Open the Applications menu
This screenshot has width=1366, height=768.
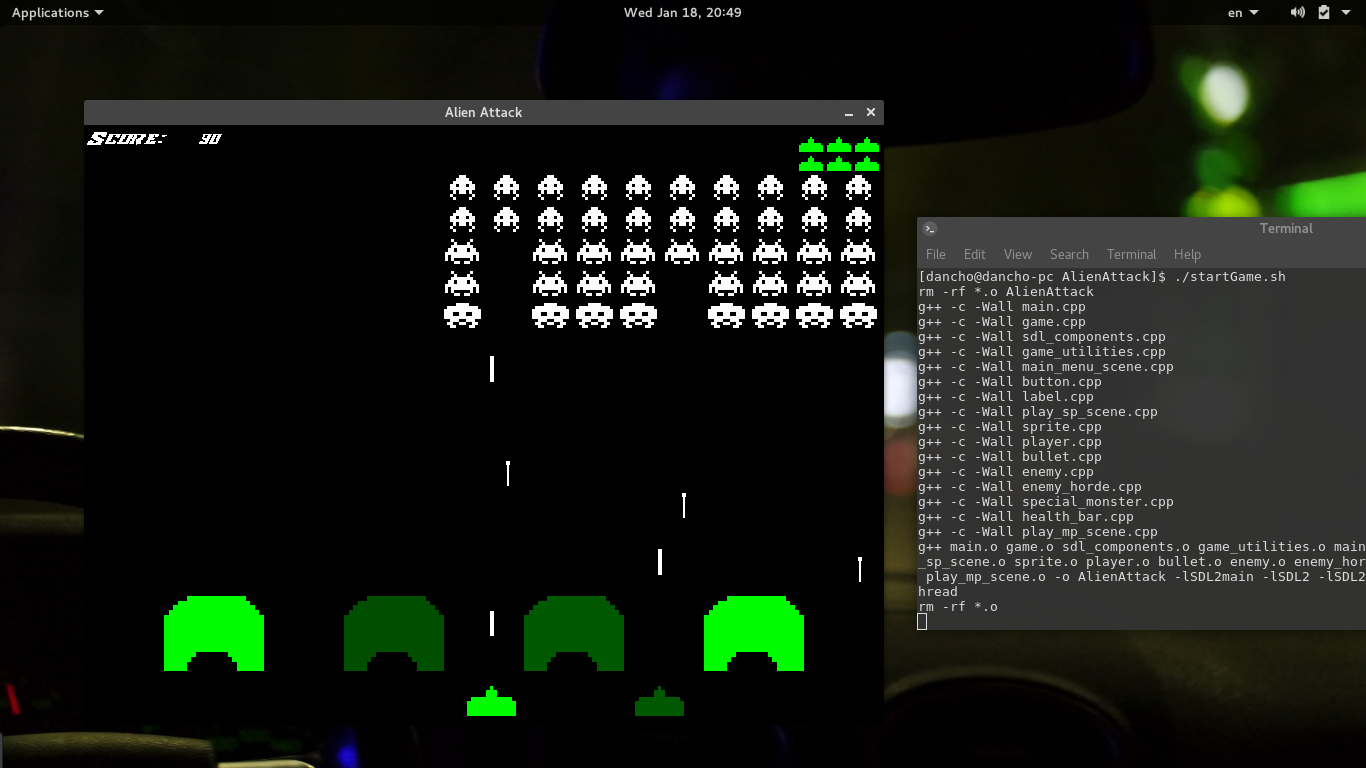[57, 13]
